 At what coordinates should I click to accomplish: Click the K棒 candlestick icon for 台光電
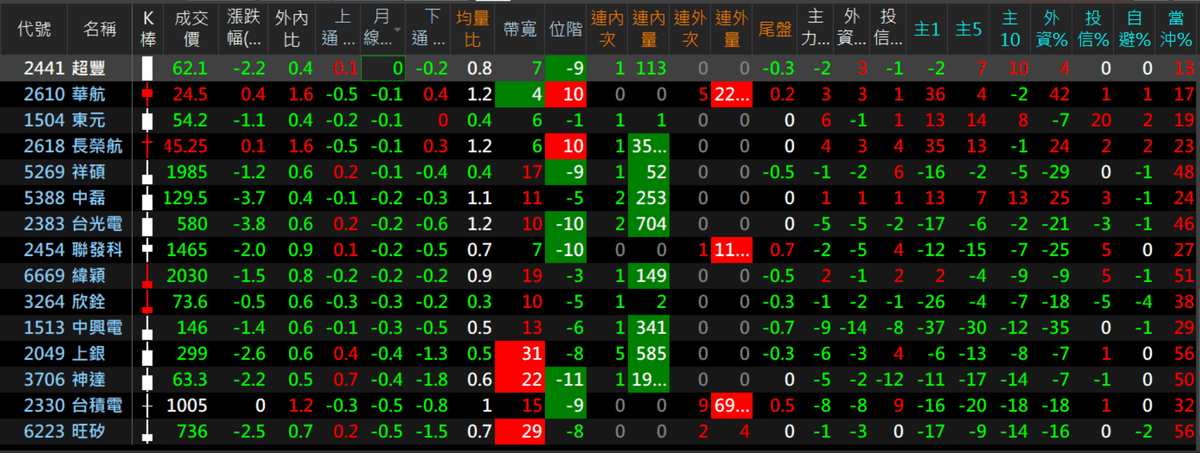148,224
